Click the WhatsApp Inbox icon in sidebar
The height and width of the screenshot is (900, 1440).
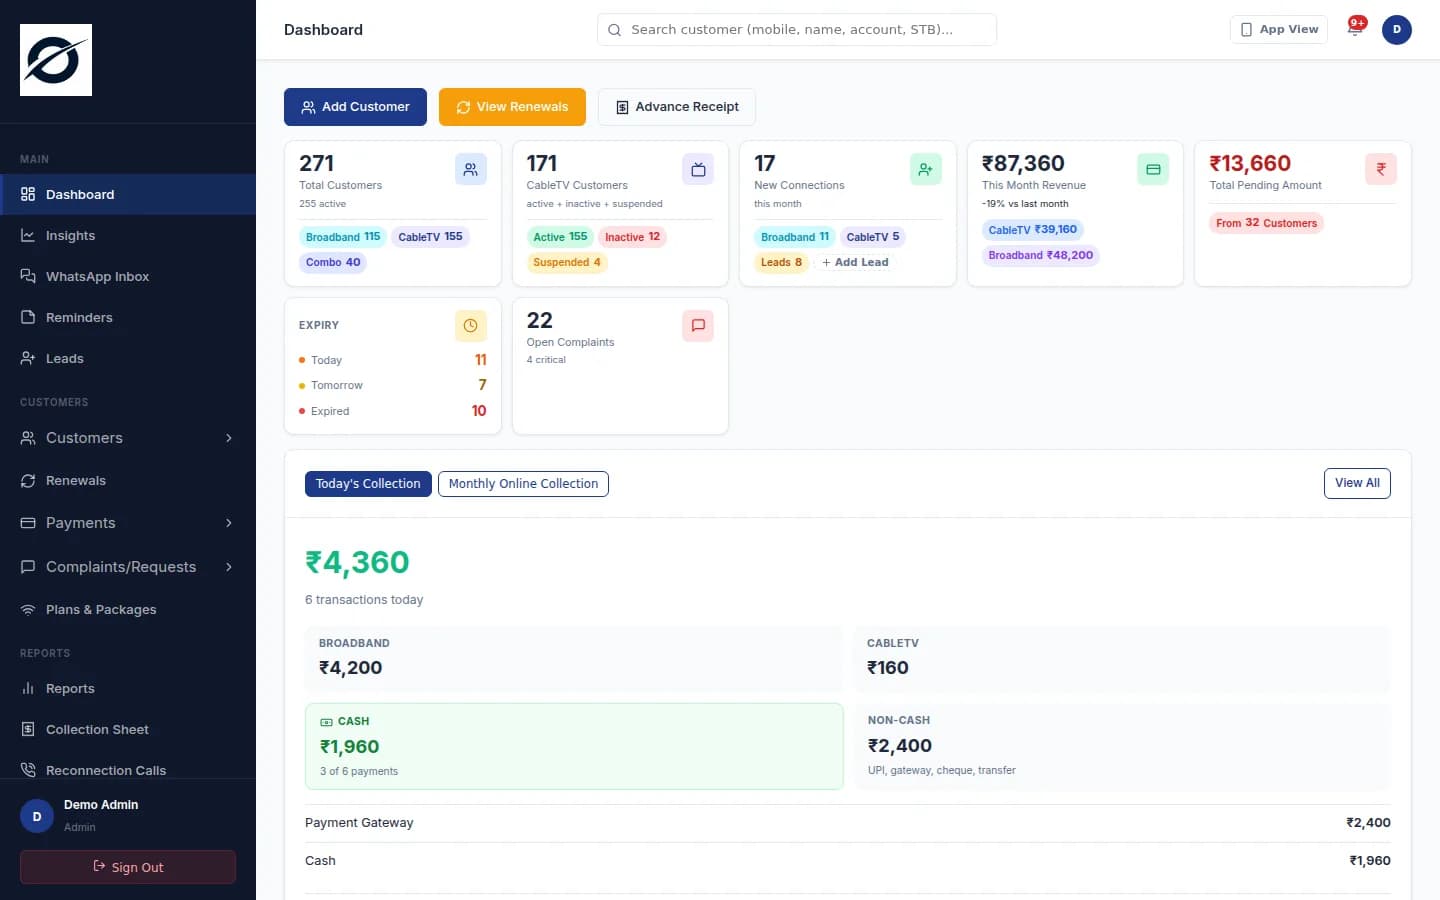[28, 276]
